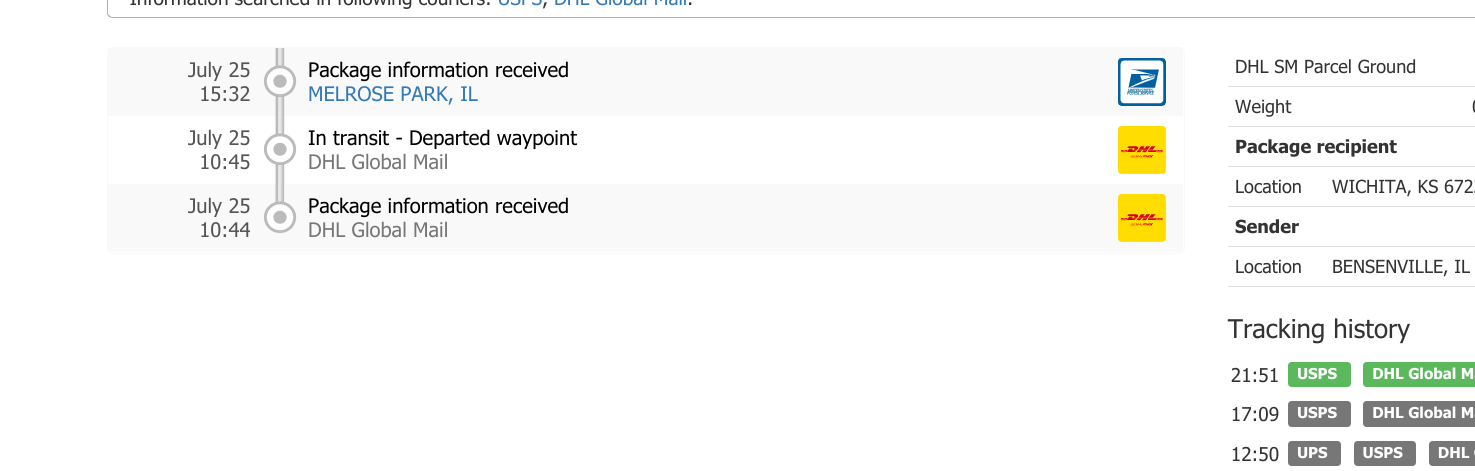Select the 10:45 timeline circle marker
This screenshot has height=471, width=1475.
coord(280,149)
